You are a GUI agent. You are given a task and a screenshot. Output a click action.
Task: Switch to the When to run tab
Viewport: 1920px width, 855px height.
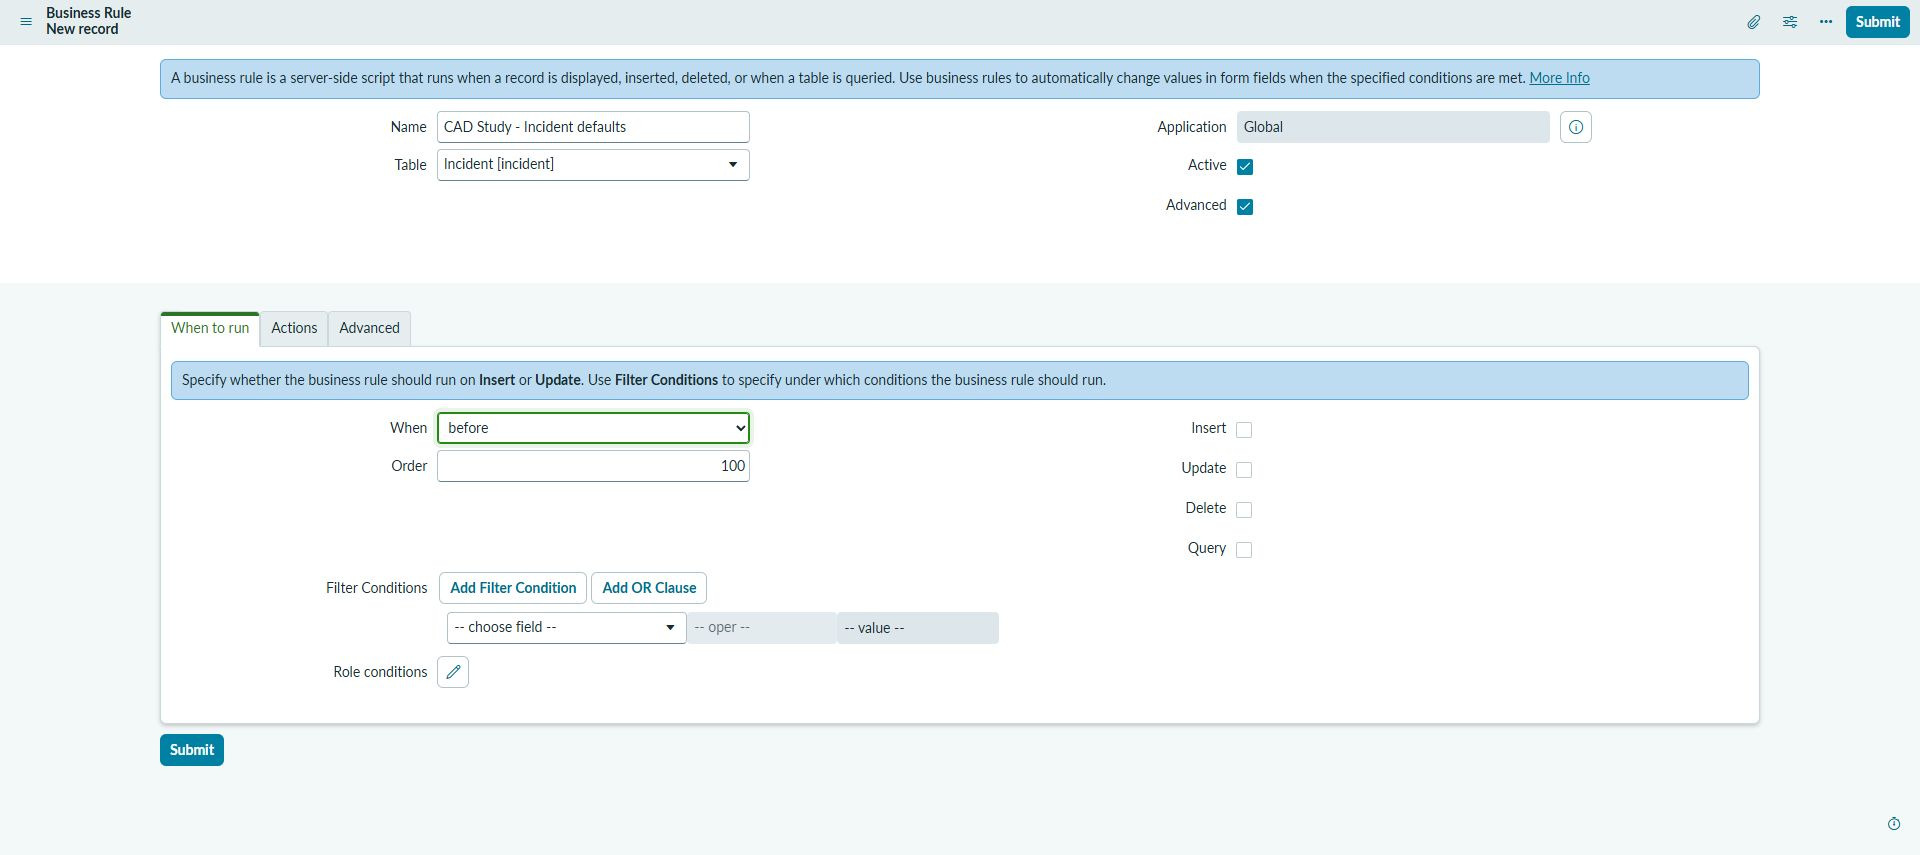point(210,328)
